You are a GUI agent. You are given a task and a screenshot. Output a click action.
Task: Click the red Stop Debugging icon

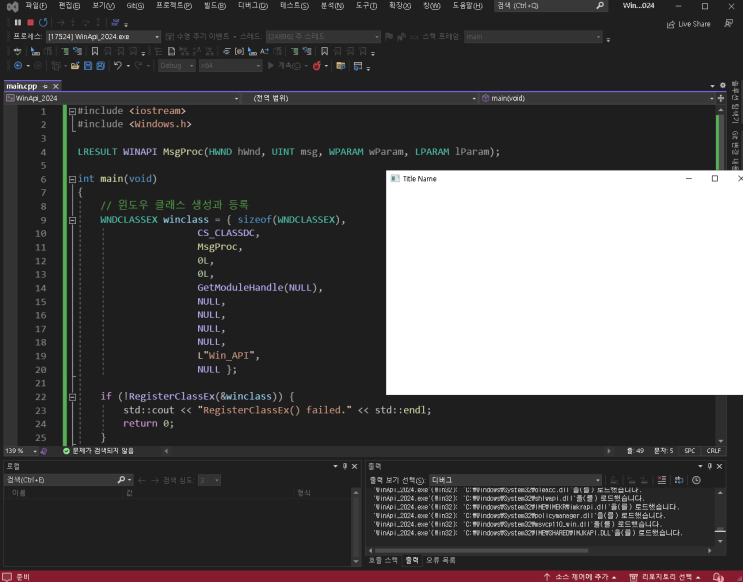pyautogui.click(x=30, y=22)
